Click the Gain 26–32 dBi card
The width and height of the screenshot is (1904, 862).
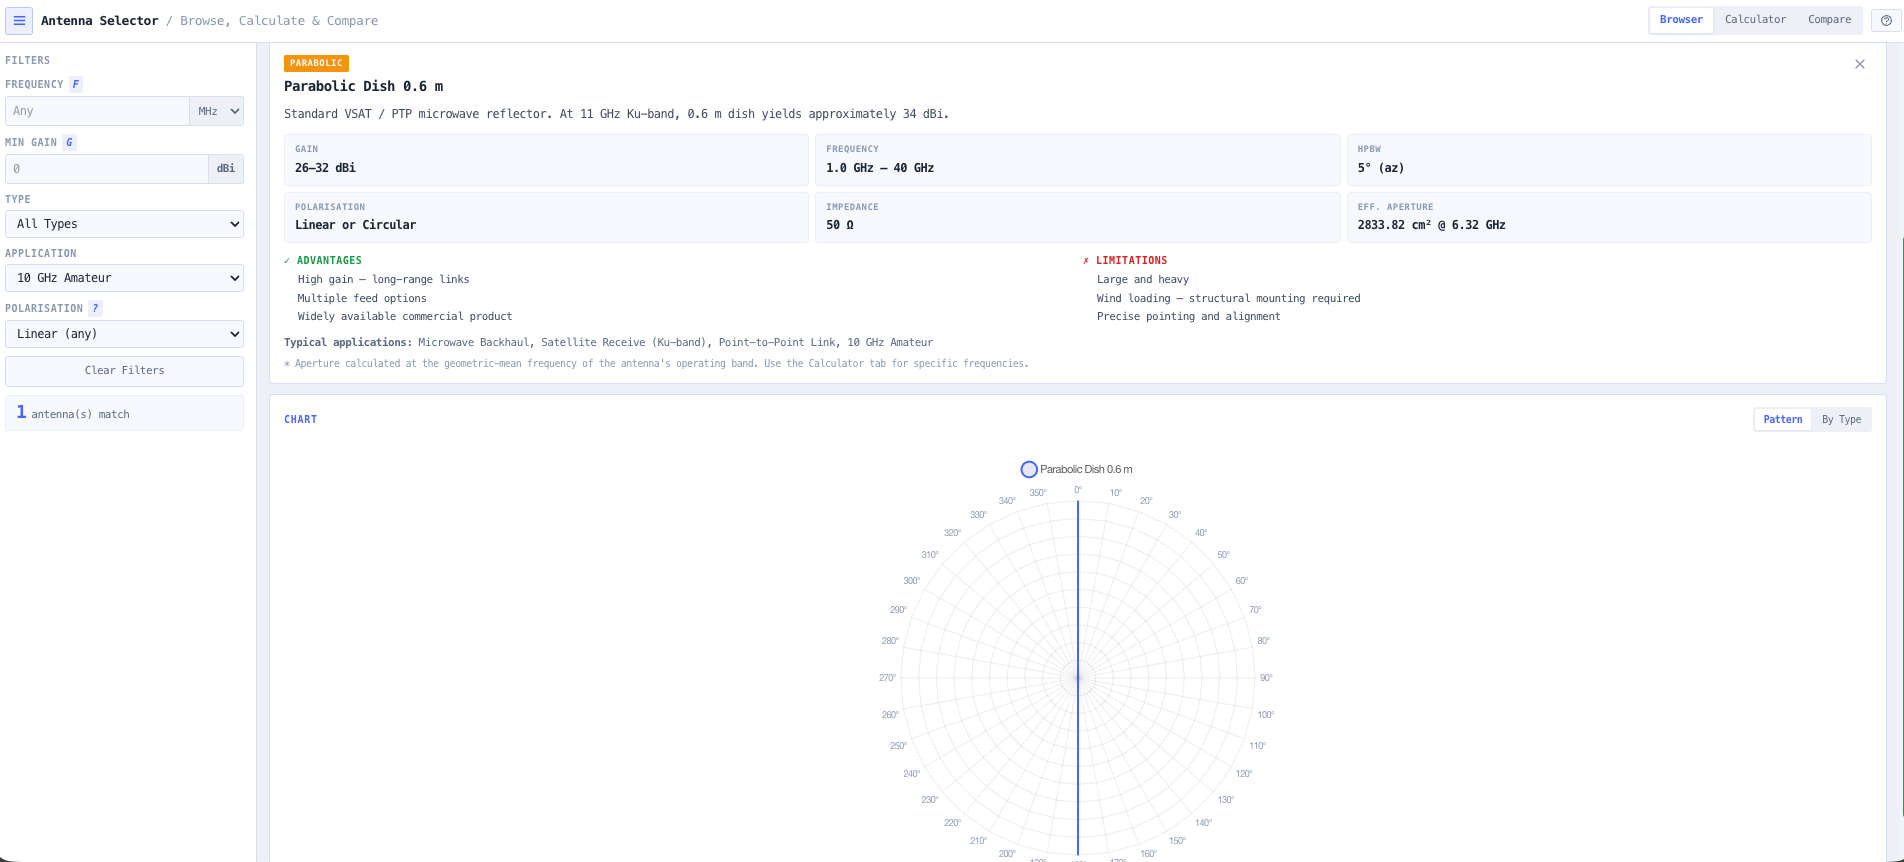tap(546, 160)
